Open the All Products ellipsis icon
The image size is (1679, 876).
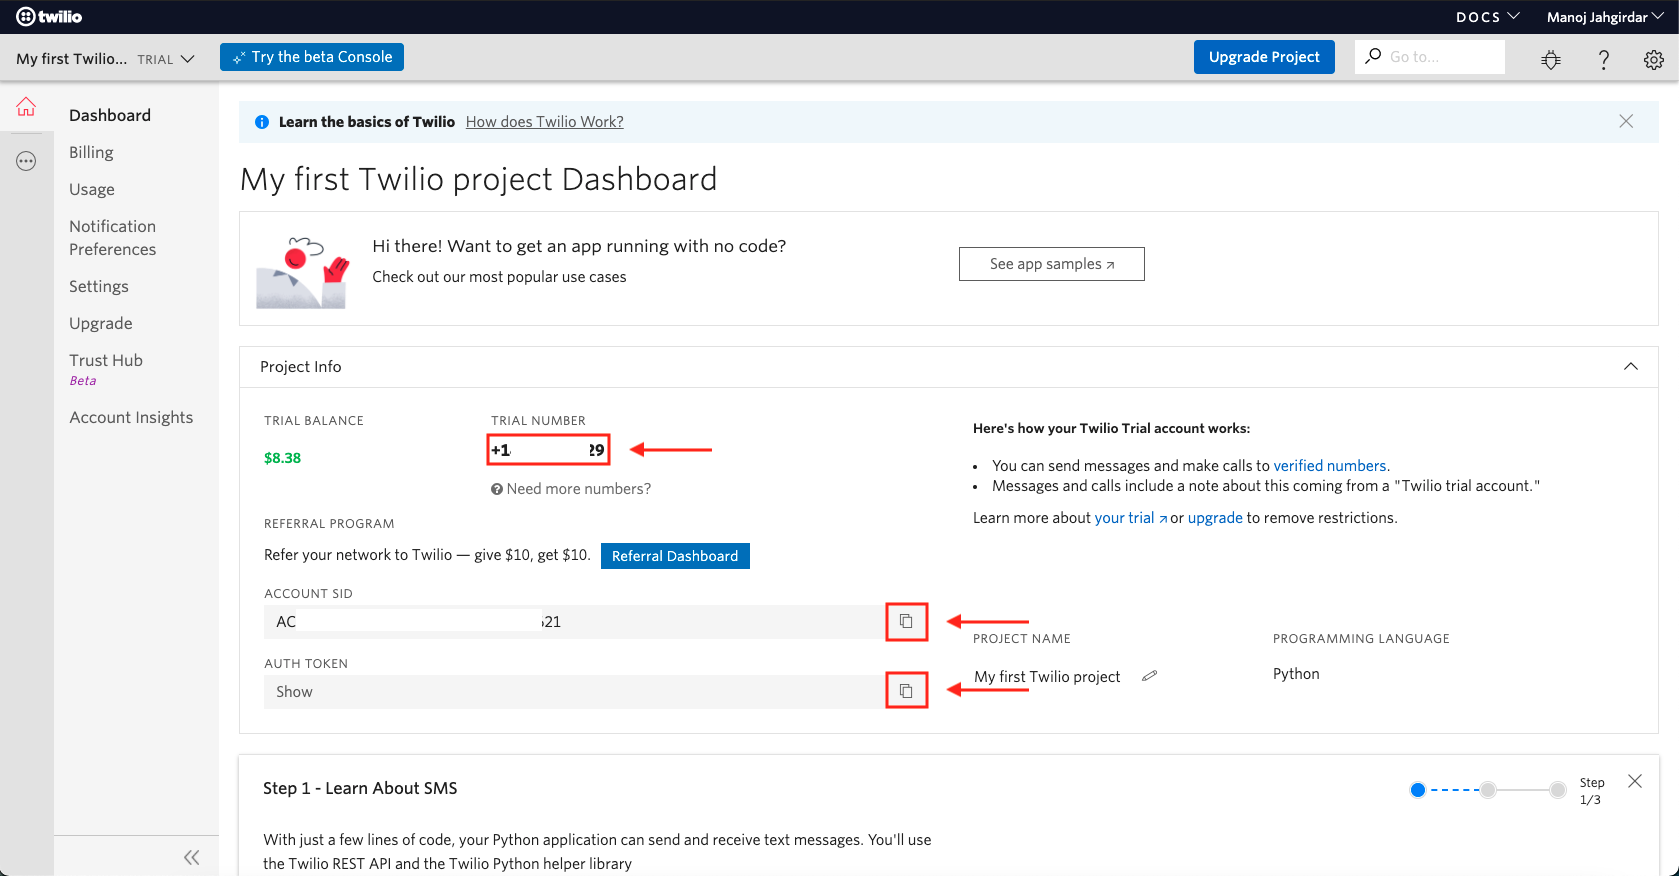tap(26, 161)
